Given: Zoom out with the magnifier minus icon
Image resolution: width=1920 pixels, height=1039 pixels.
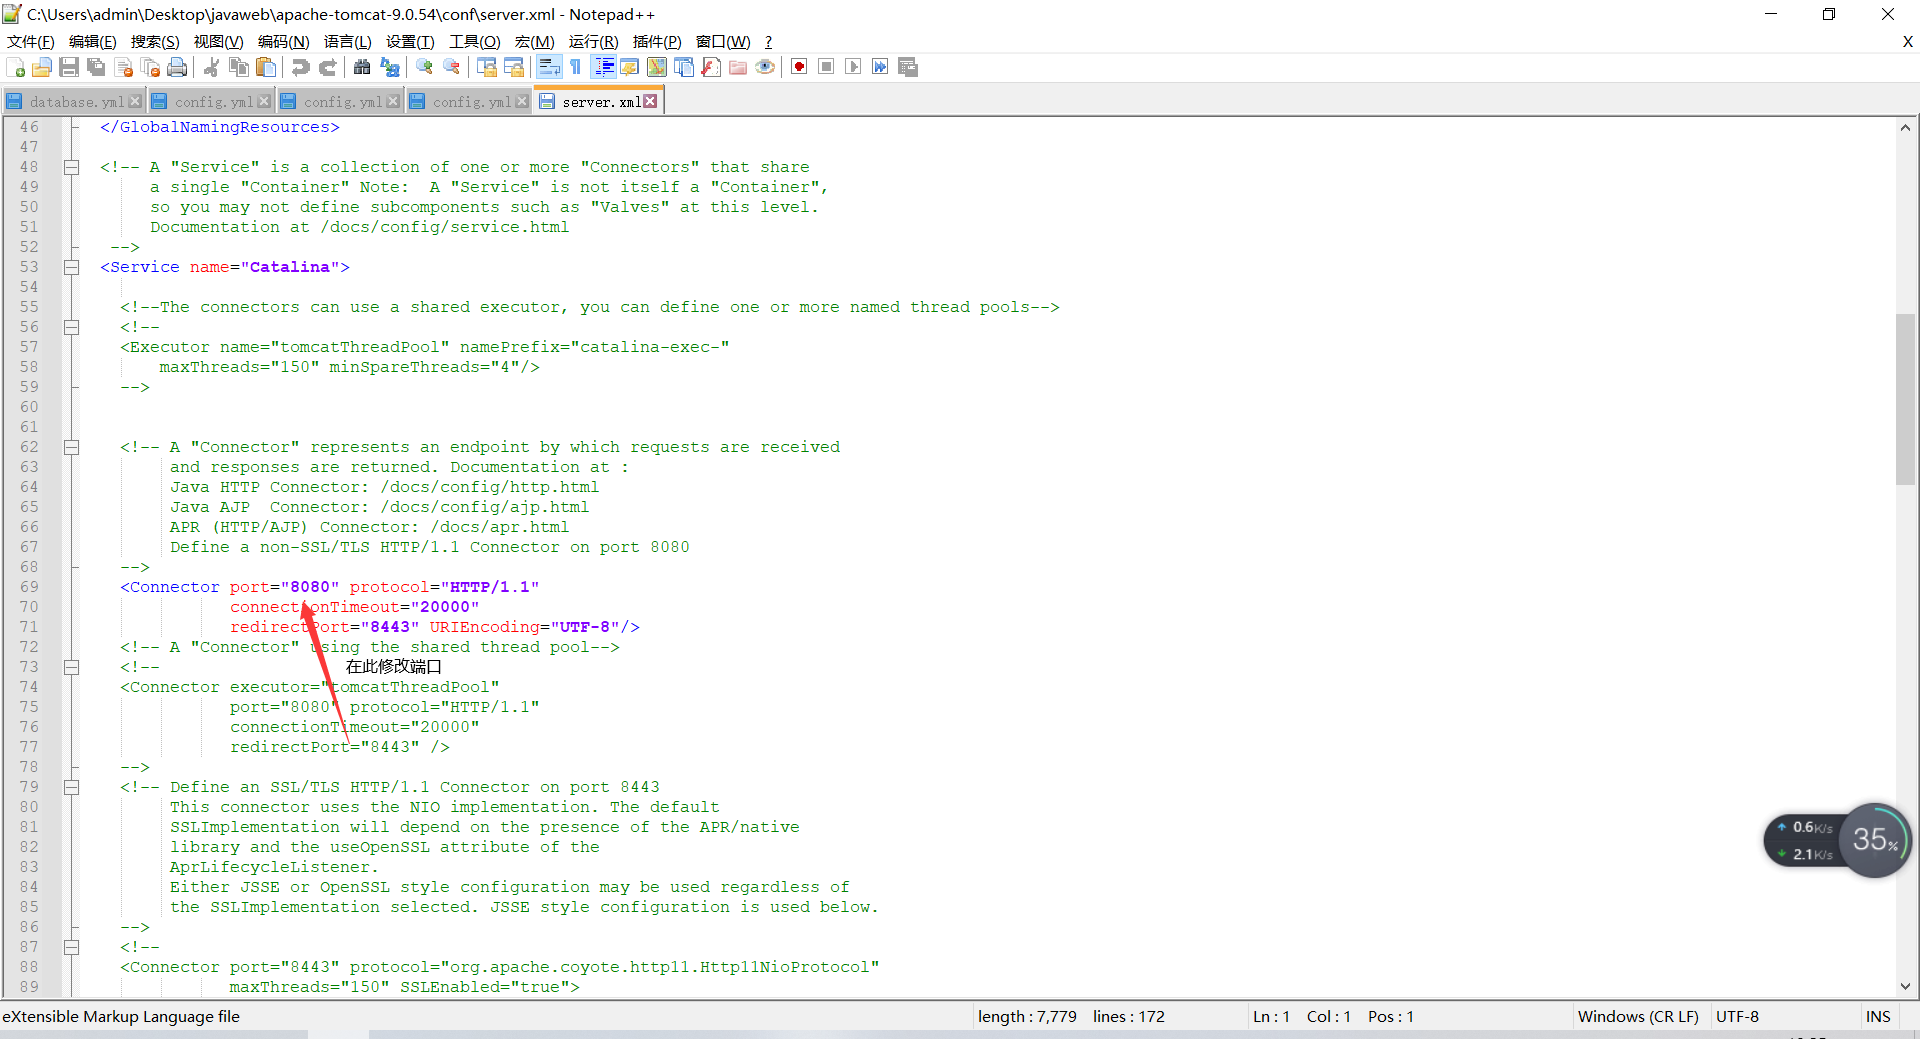Looking at the screenshot, I should click(452, 67).
